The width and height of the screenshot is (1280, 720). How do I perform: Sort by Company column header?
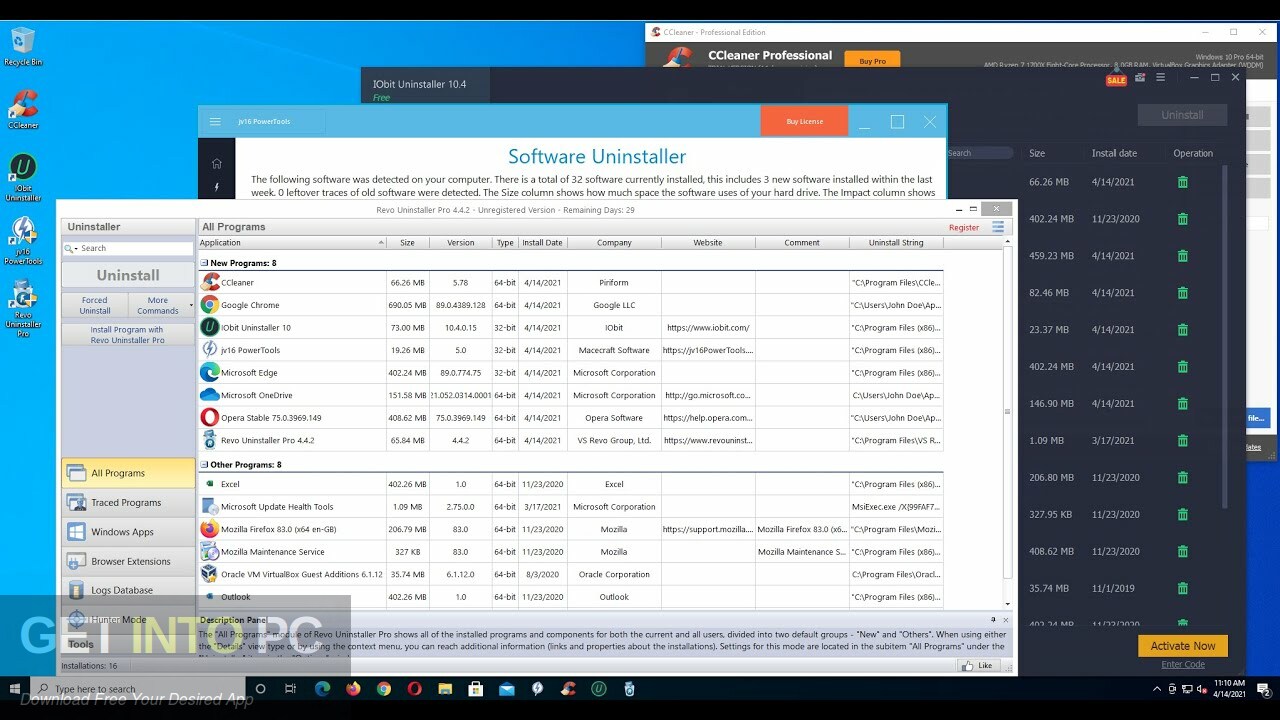coord(614,242)
